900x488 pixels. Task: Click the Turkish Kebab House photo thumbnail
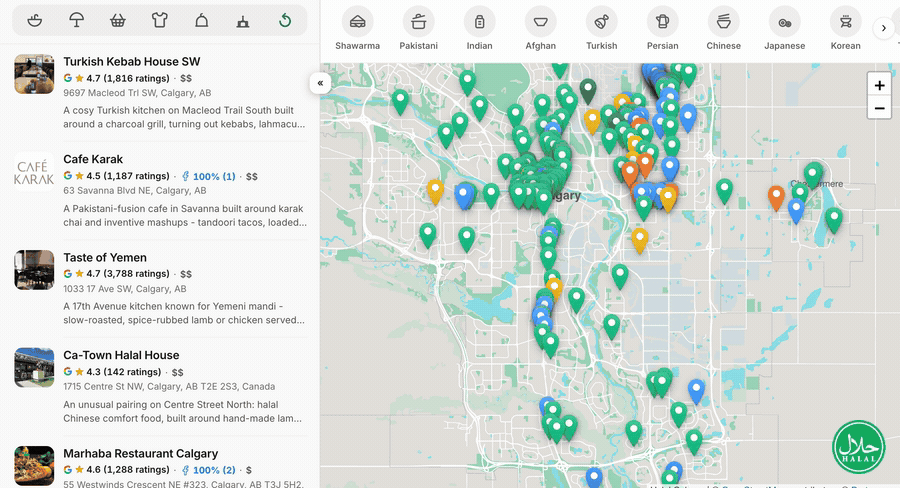click(x=34, y=74)
